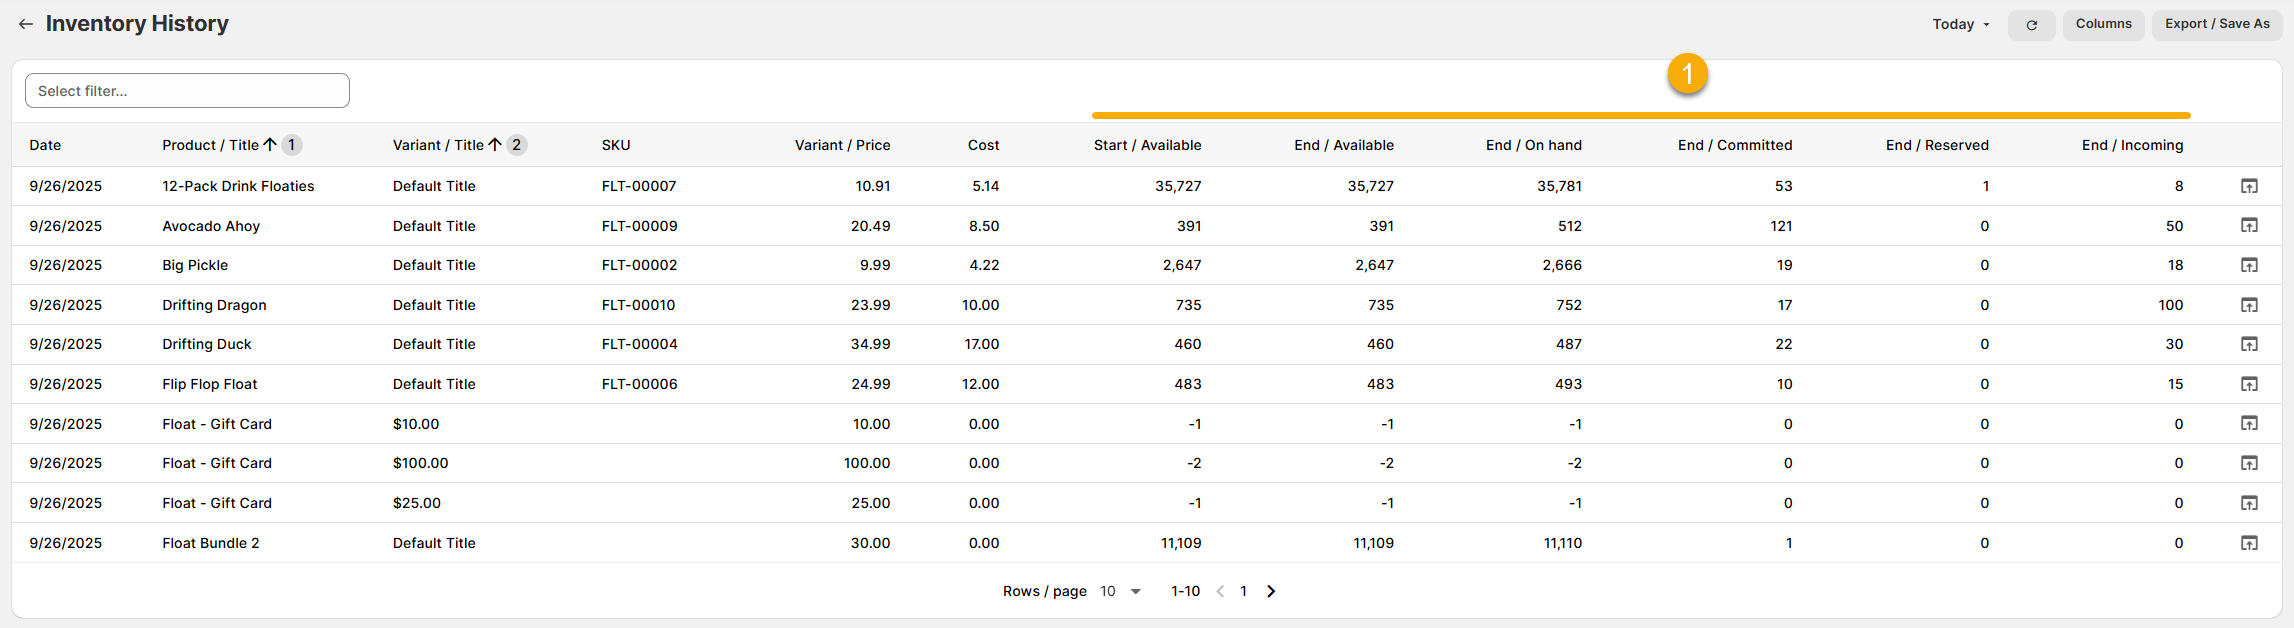Viewport: 2294px width, 628px height.
Task: Open the Export / Save As menu
Action: click(2217, 24)
